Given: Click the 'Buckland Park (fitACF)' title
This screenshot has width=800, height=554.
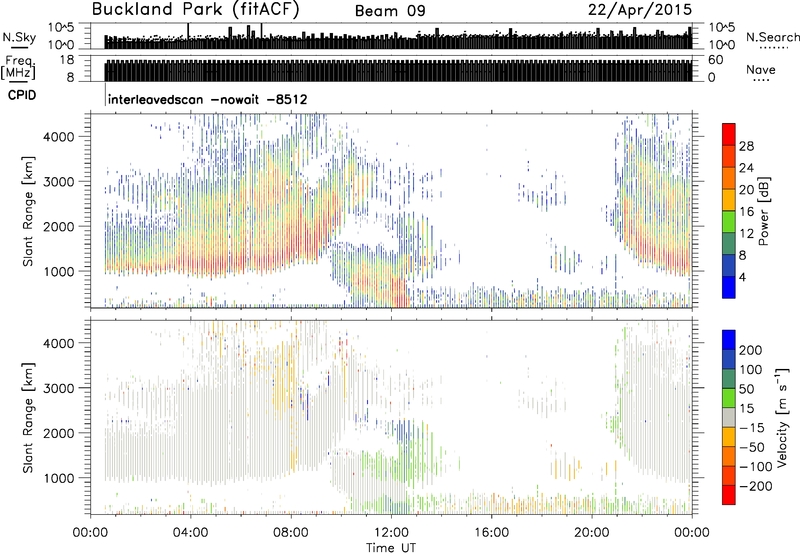Looking at the screenshot, I should pyautogui.click(x=195, y=10).
